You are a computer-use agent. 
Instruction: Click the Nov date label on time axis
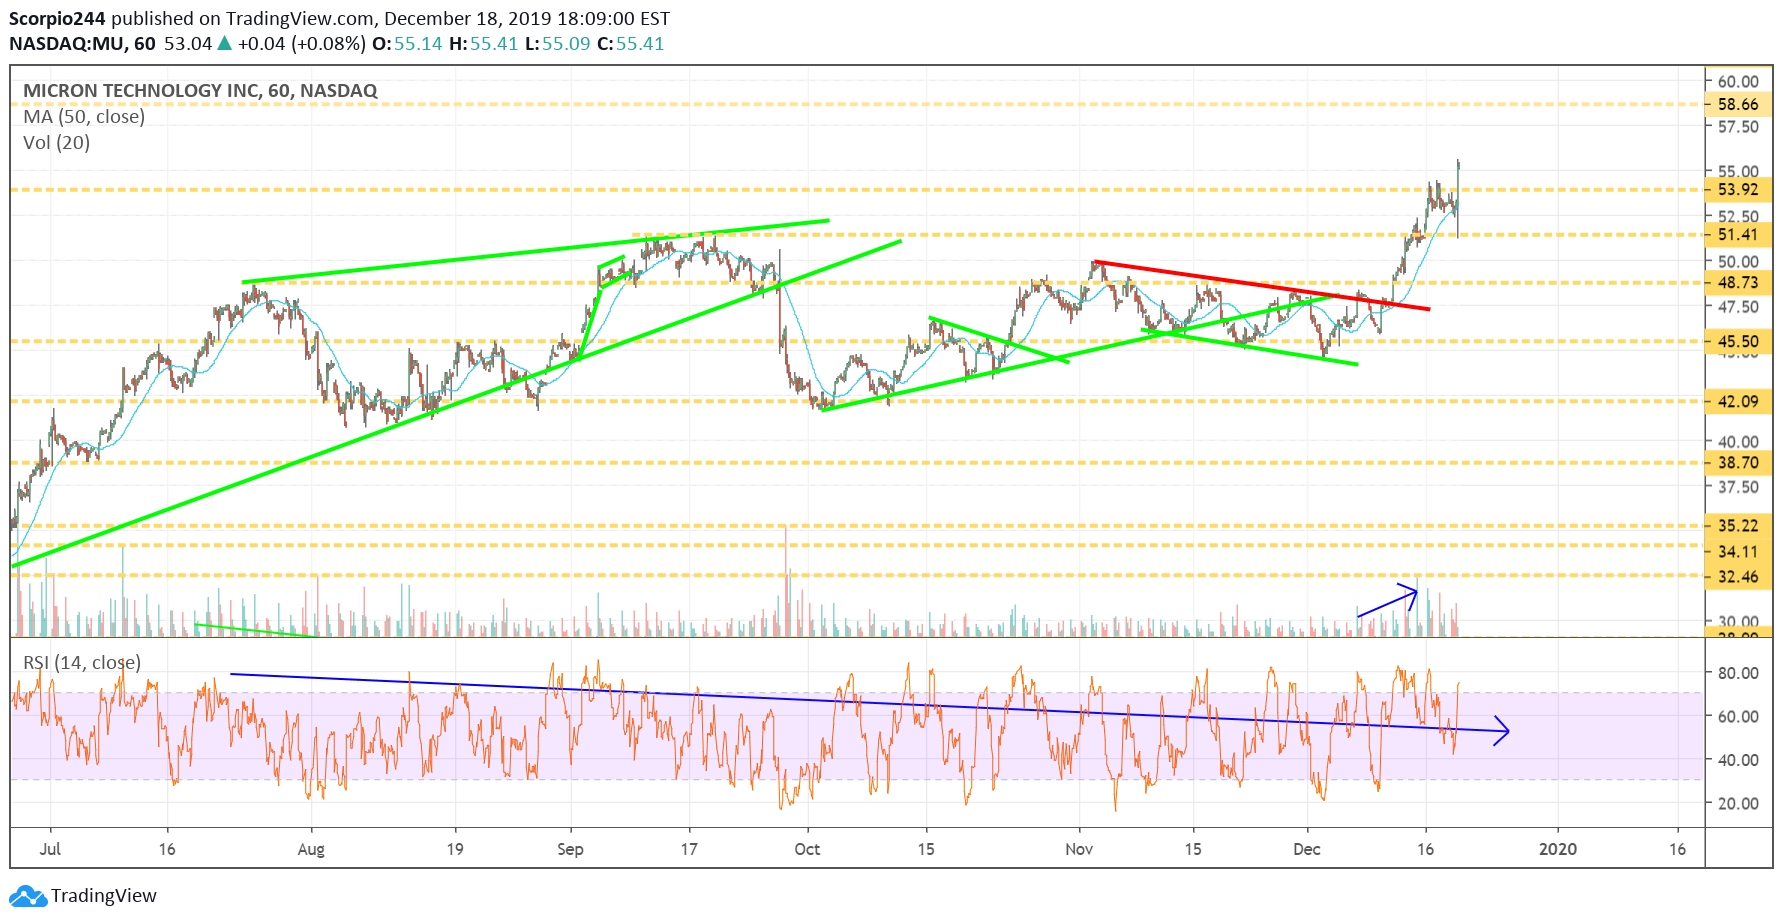[1079, 848]
